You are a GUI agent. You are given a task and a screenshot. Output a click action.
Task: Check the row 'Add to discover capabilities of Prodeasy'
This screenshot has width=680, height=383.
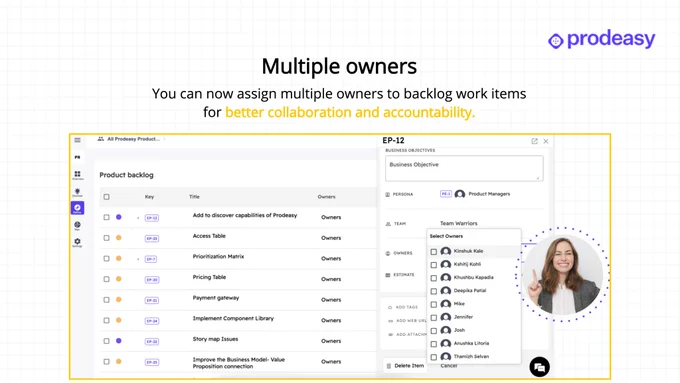tap(106, 217)
